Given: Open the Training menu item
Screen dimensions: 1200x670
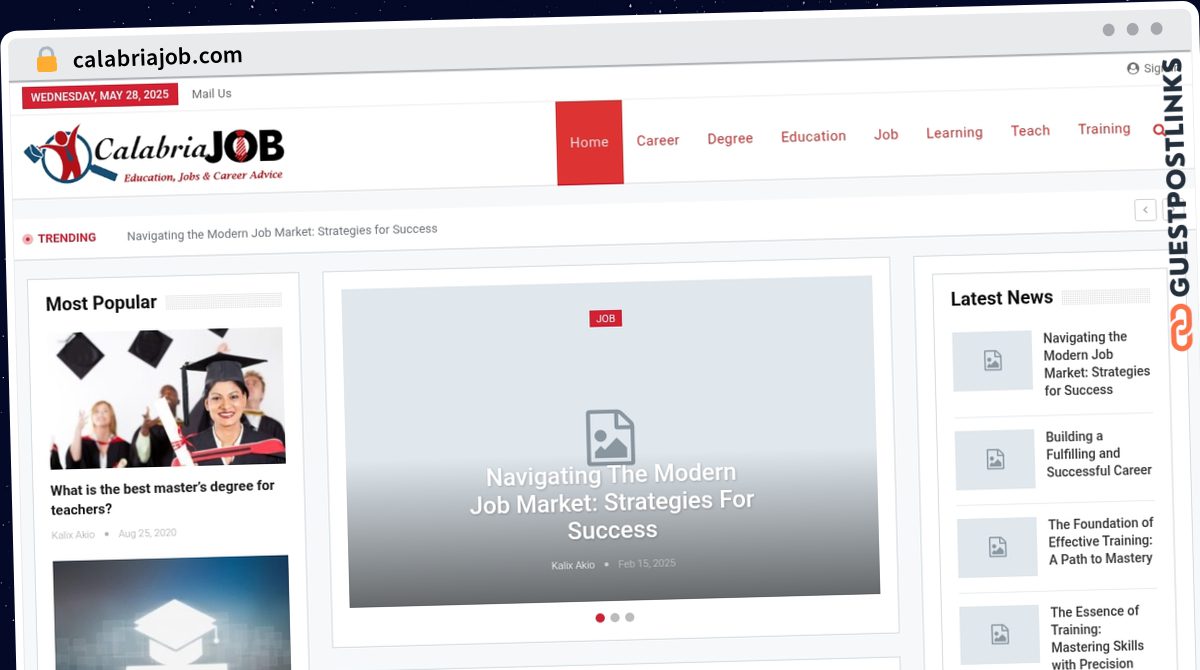Looking at the screenshot, I should click(x=1104, y=128).
